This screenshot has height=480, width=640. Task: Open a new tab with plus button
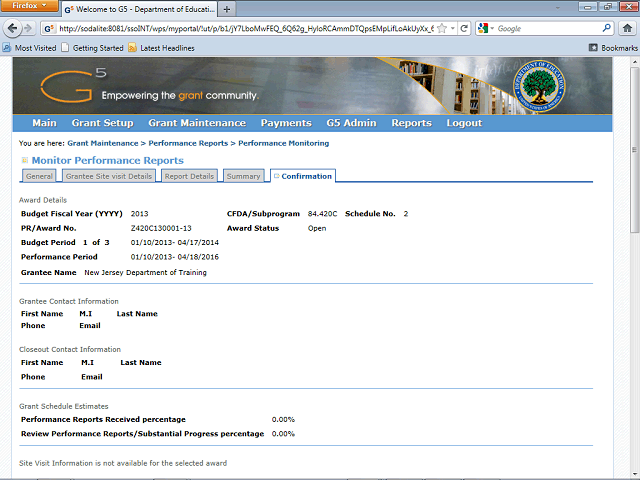coord(227,9)
